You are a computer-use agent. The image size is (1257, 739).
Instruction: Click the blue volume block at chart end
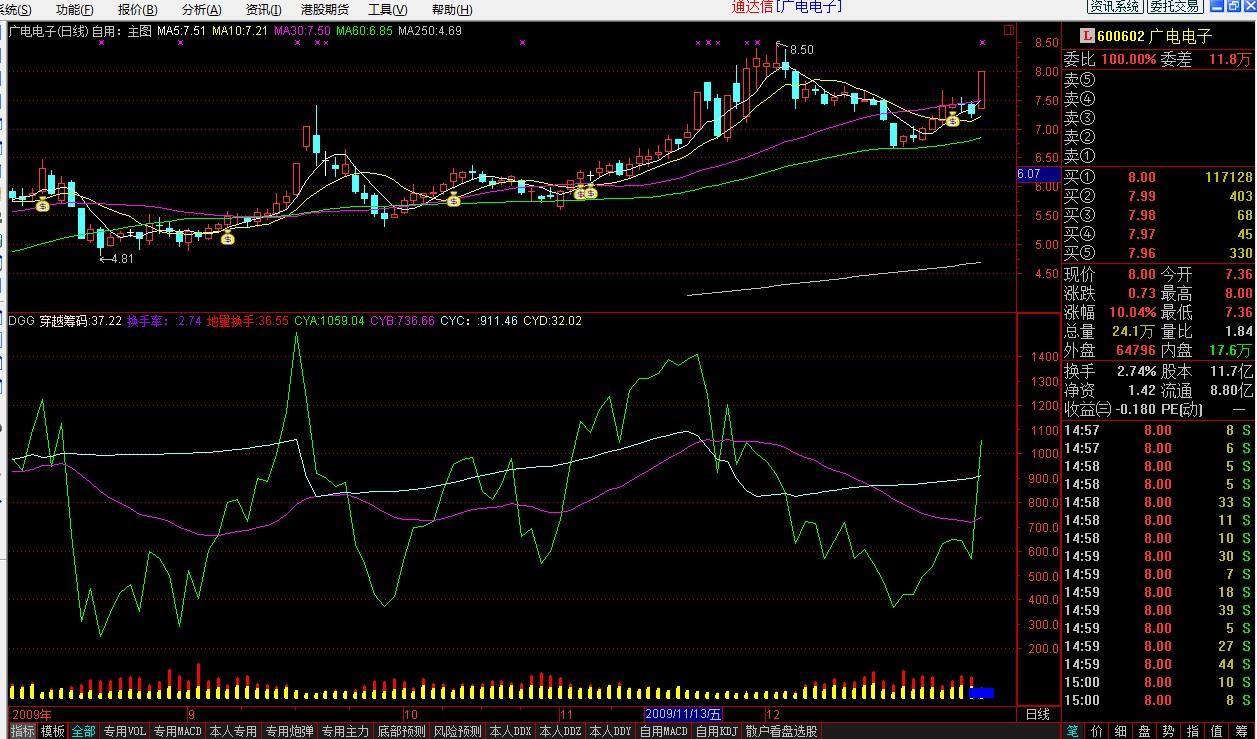(981, 692)
